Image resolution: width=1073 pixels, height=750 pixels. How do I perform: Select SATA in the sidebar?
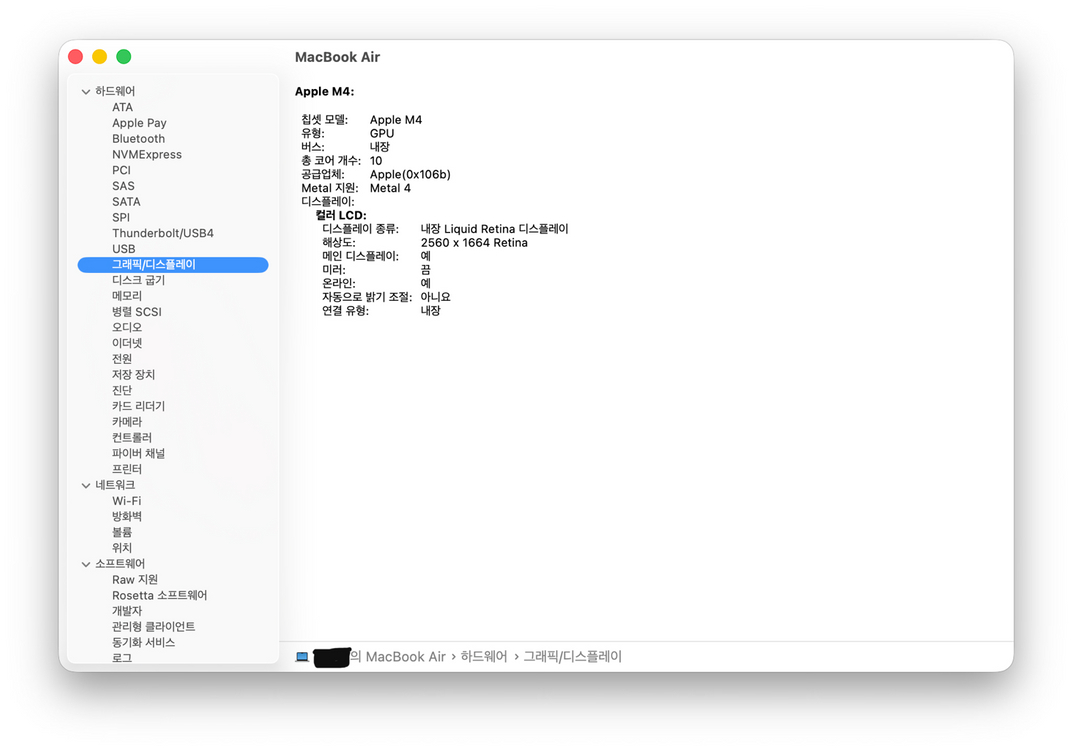[x=126, y=202]
